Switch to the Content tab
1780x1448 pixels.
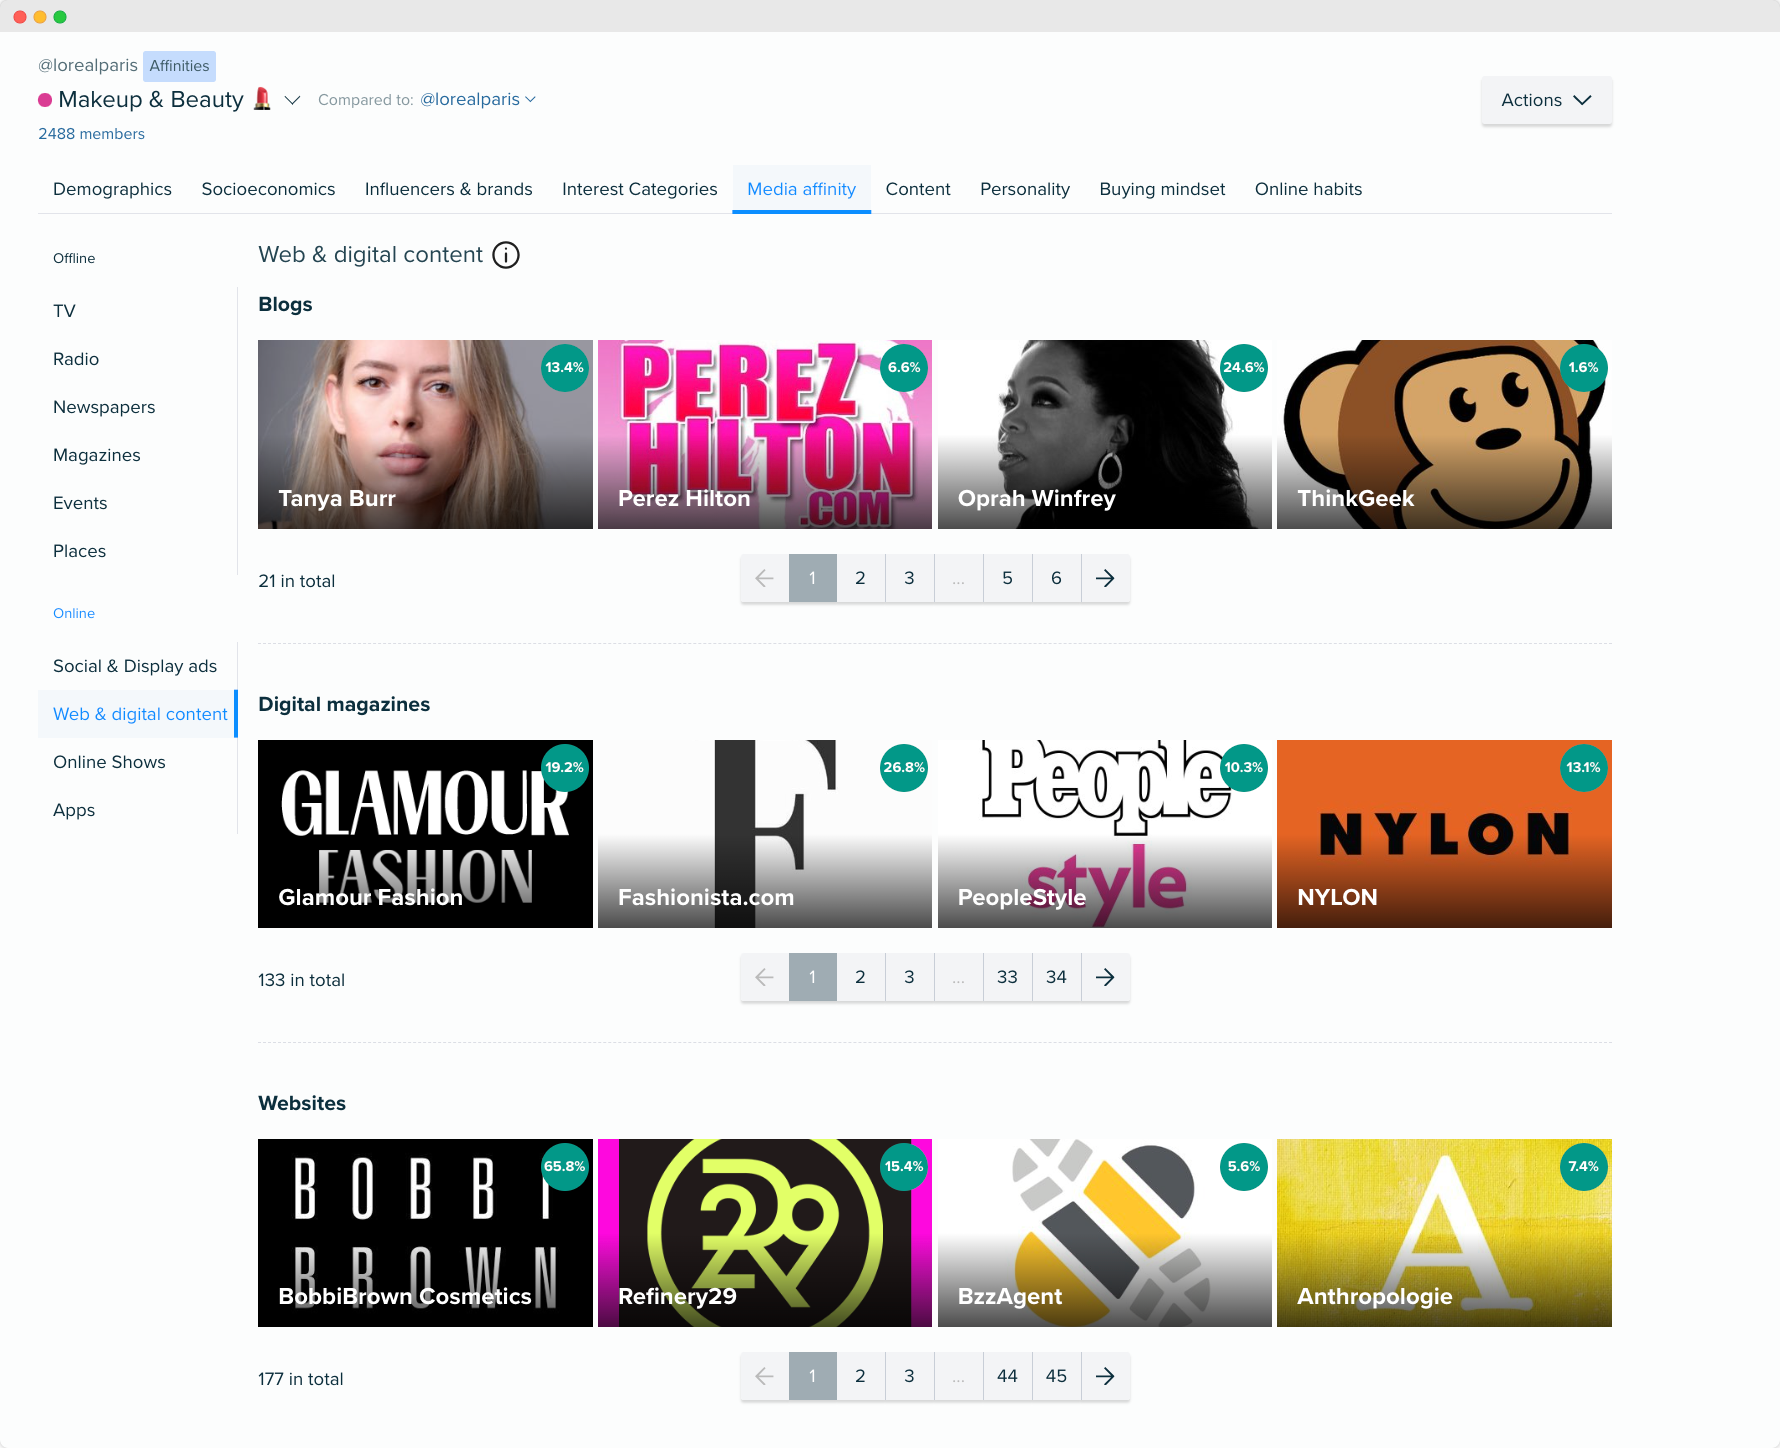click(918, 189)
